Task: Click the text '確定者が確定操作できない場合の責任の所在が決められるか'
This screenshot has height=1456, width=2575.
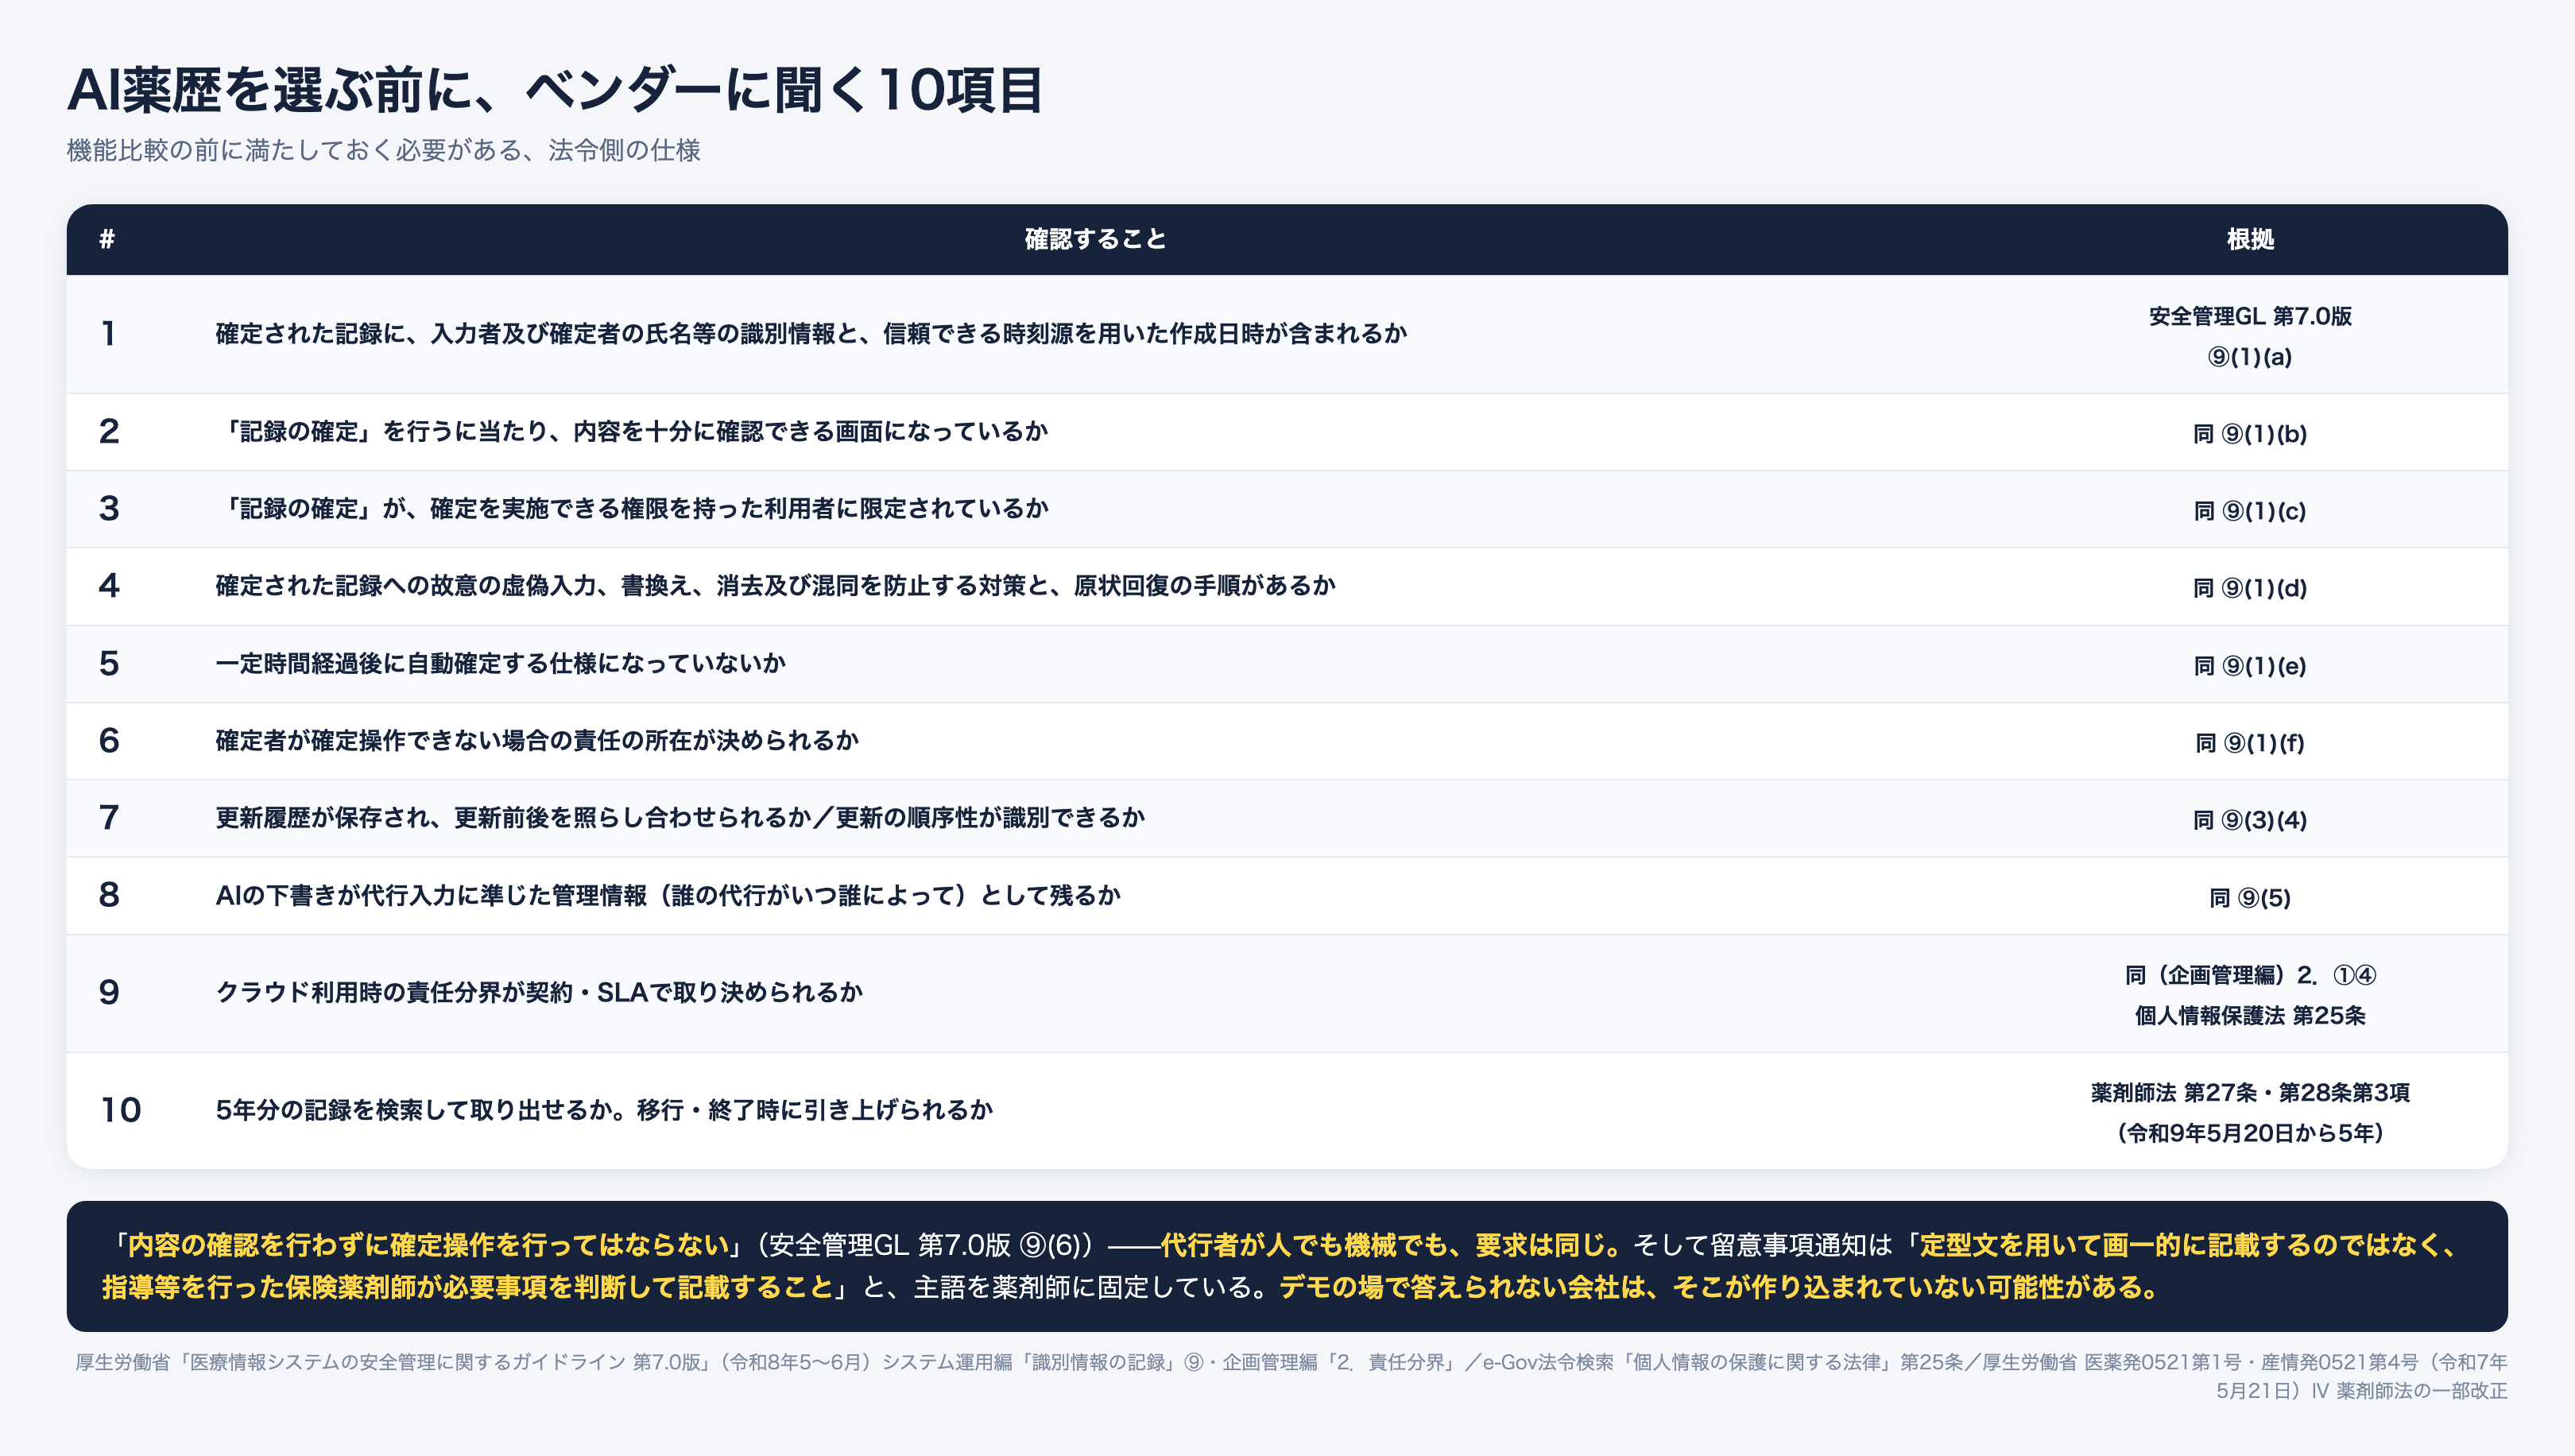Action: pos(537,740)
